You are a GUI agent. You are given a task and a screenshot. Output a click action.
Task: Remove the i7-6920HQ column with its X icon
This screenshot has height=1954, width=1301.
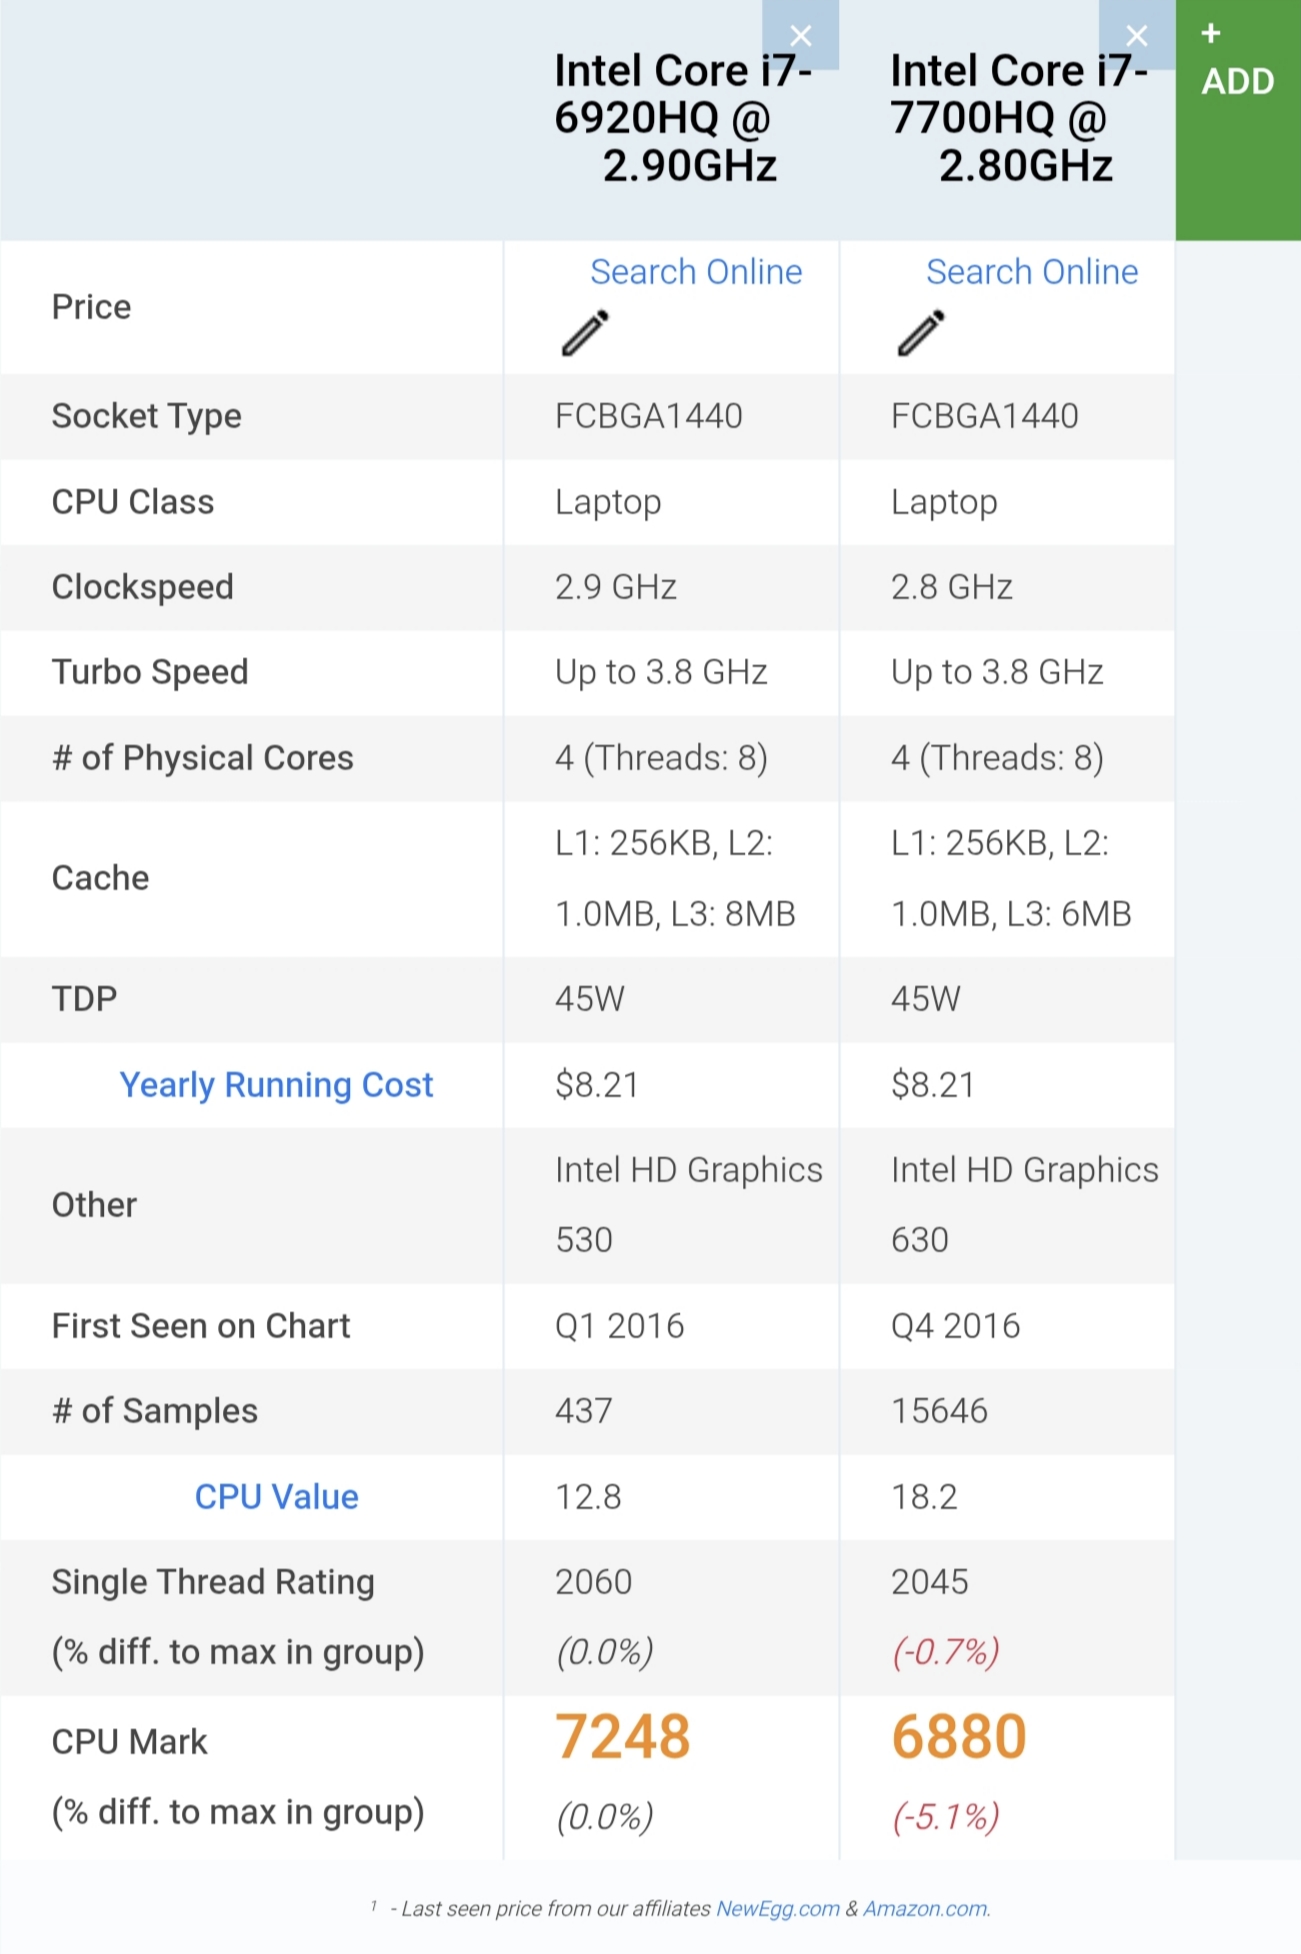800,36
